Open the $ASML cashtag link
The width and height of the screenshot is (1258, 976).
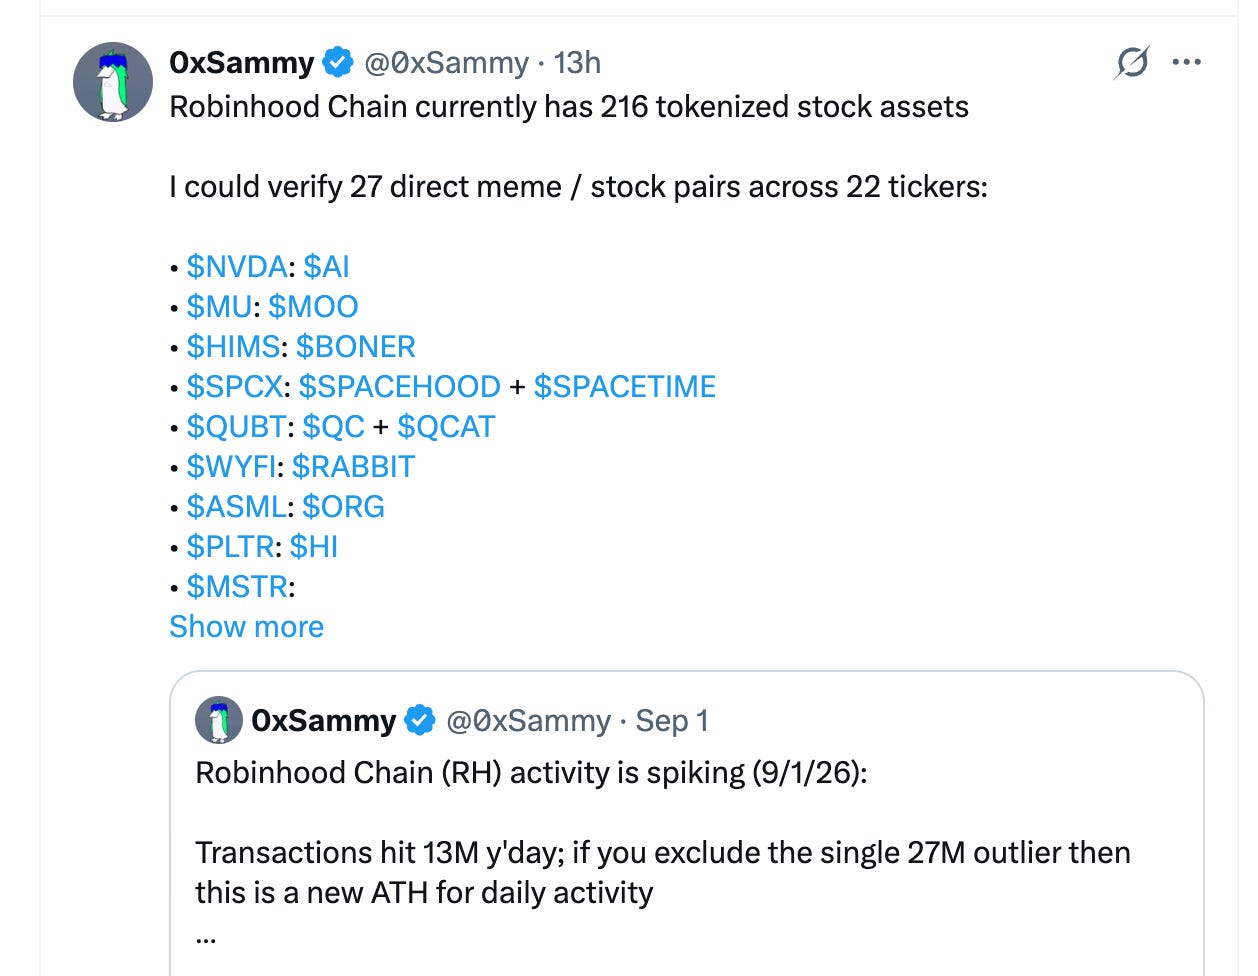click(237, 507)
